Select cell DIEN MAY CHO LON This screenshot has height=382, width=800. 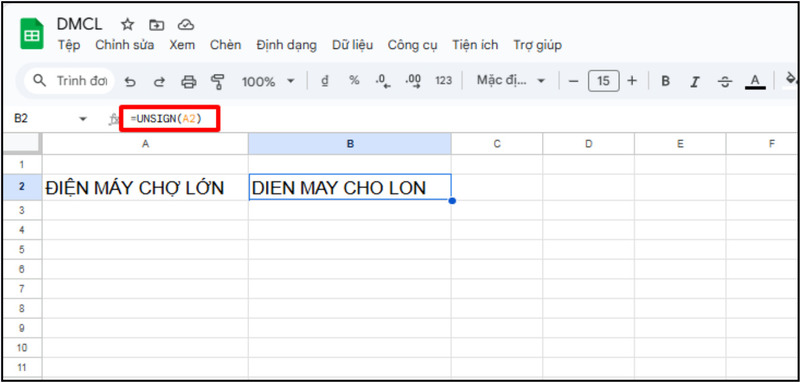pos(349,188)
